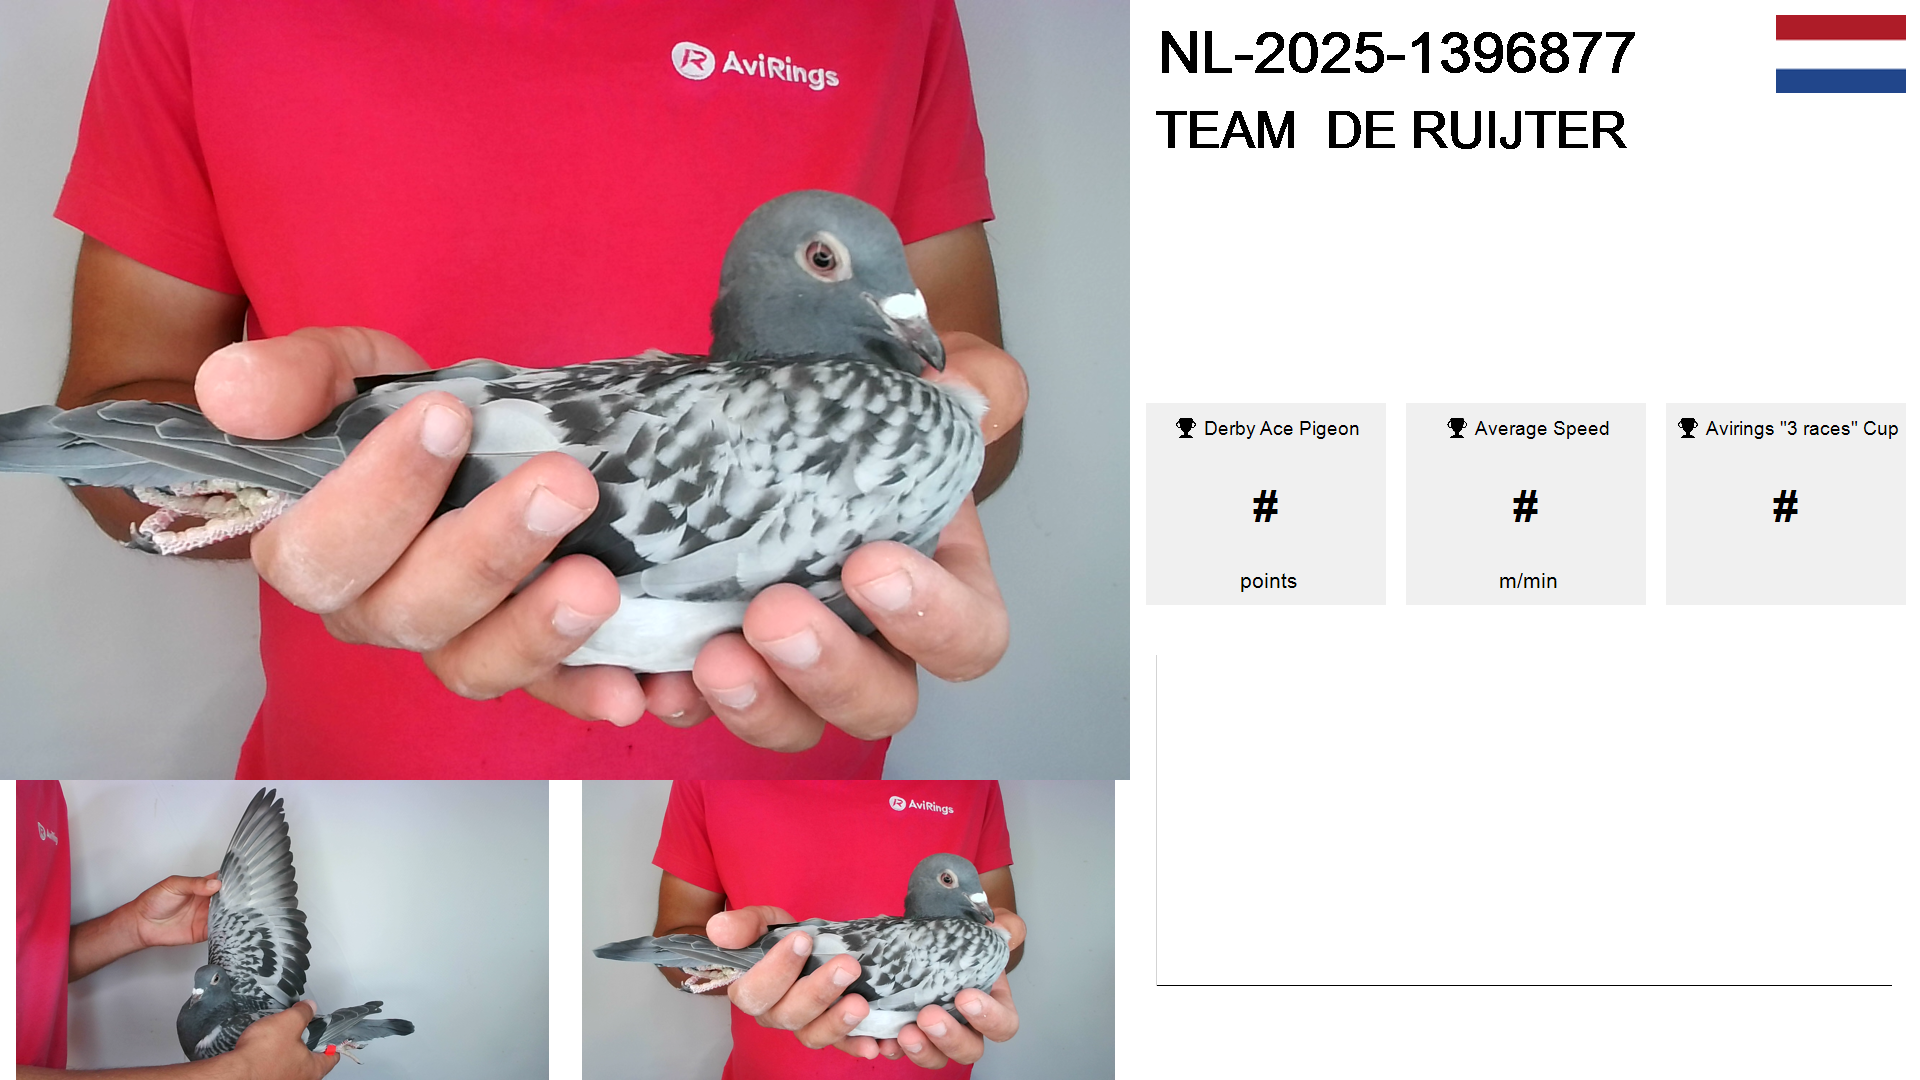Click the 3 races Cup rank hash symbol
This screenshot has height=1080, width=1920.
[x=1785, y=506]
